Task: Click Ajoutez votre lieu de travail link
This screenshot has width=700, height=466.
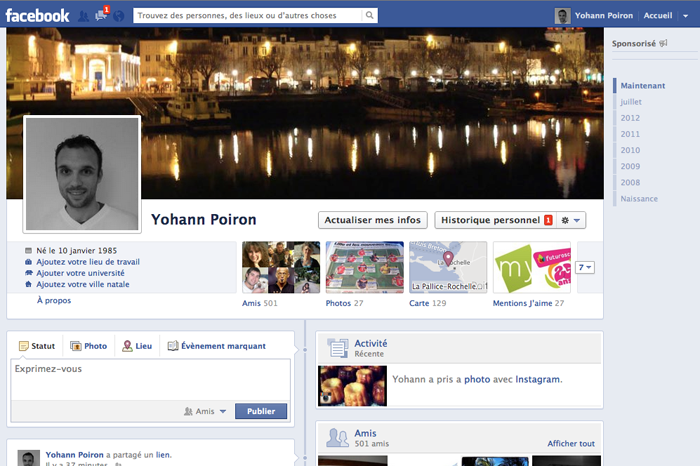Action: click(87, 261)
